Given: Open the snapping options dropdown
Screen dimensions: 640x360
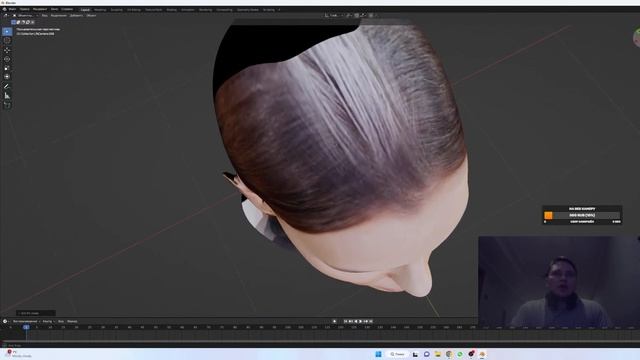Looking at the screenshot, I should click(x=363, y=16).
